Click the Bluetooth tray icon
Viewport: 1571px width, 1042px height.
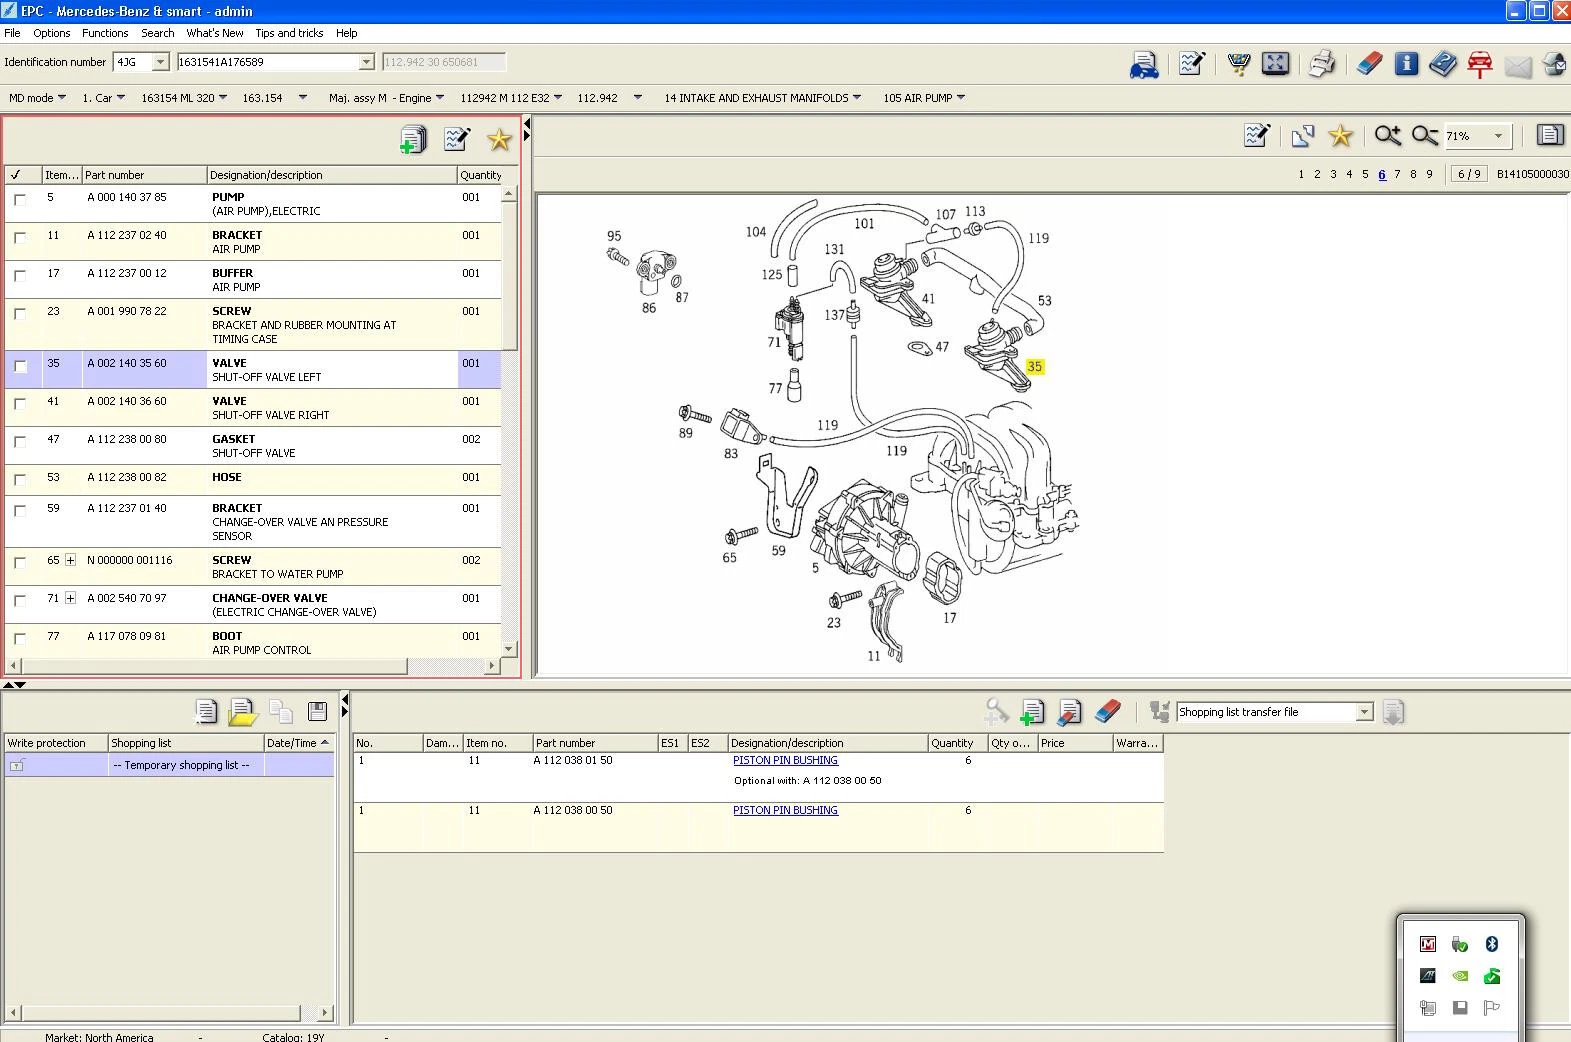pos(1491,944)
